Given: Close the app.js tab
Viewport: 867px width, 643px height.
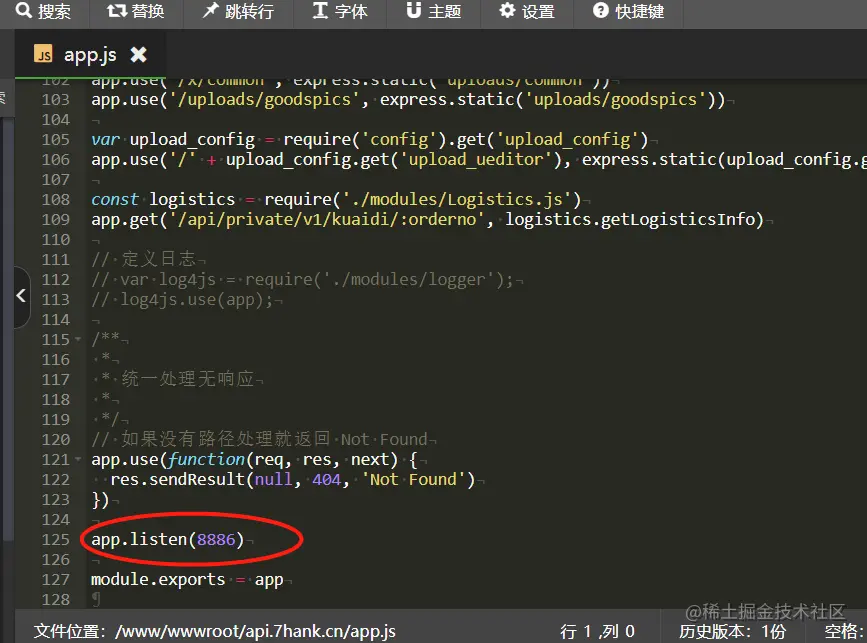Looking at the screenshot, I should point(138,54).
